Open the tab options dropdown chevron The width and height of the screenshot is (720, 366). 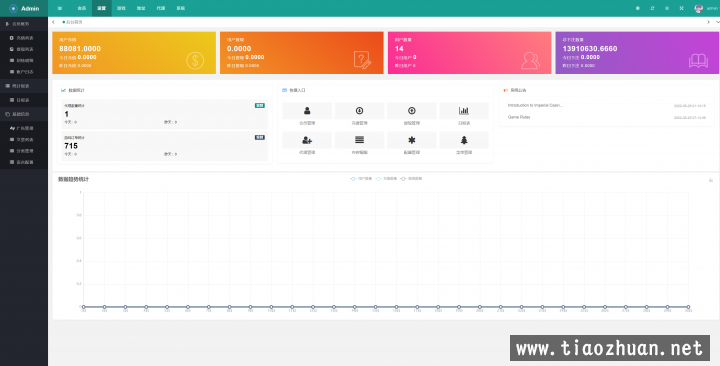[x=718, y=22]
